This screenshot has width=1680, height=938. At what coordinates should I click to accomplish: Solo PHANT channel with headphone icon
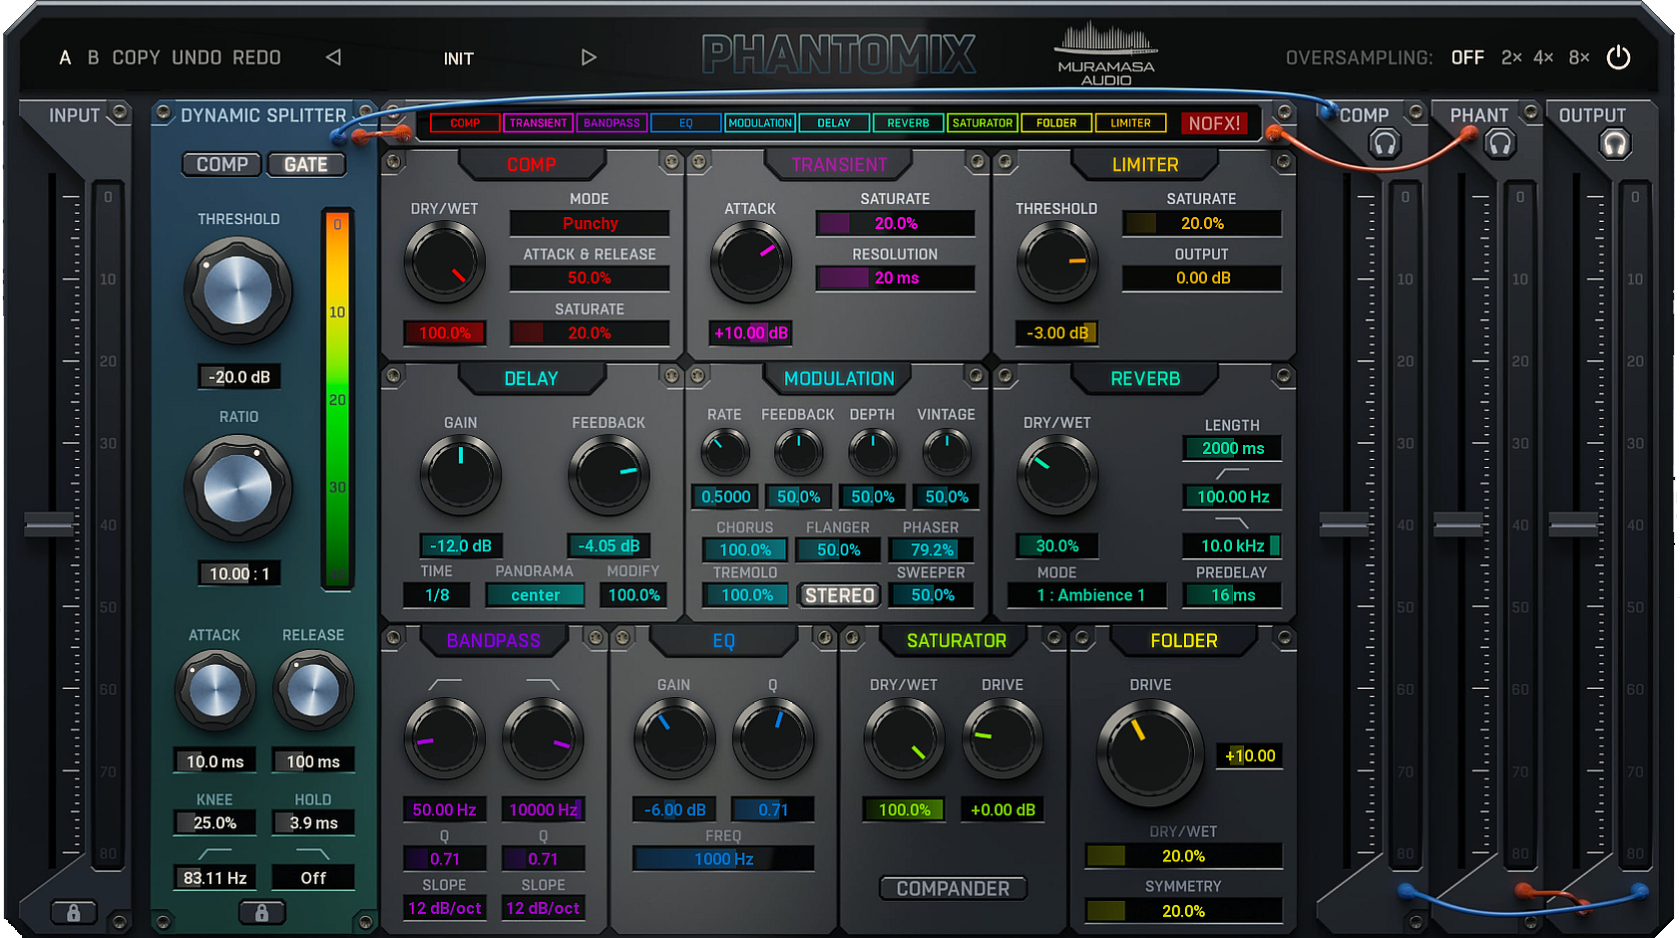pos(1499,144)
